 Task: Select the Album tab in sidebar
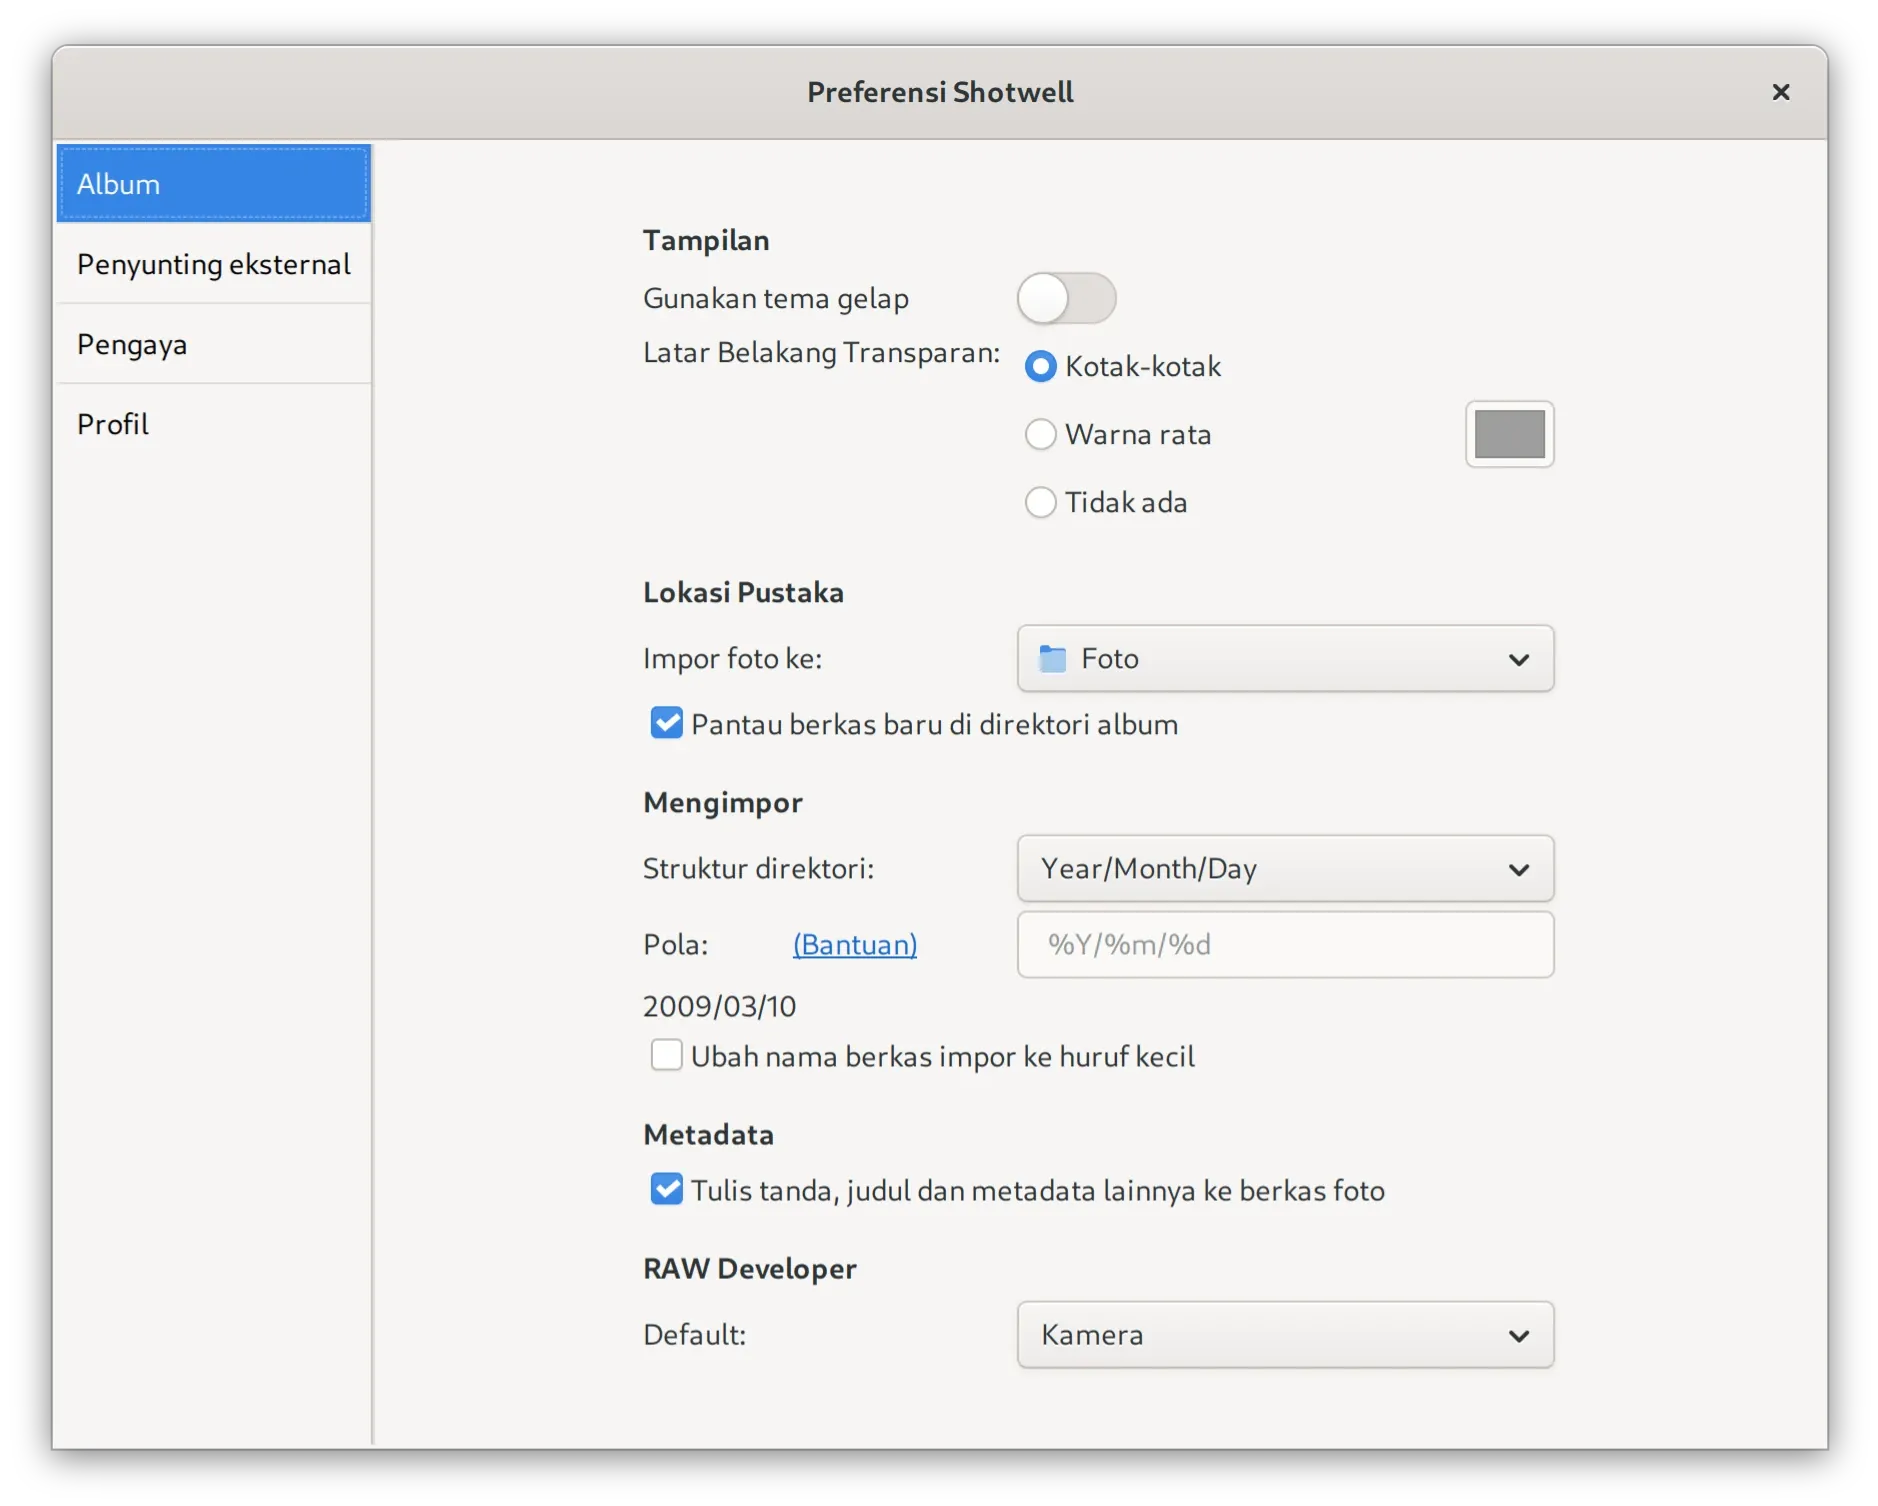(213, 184)
